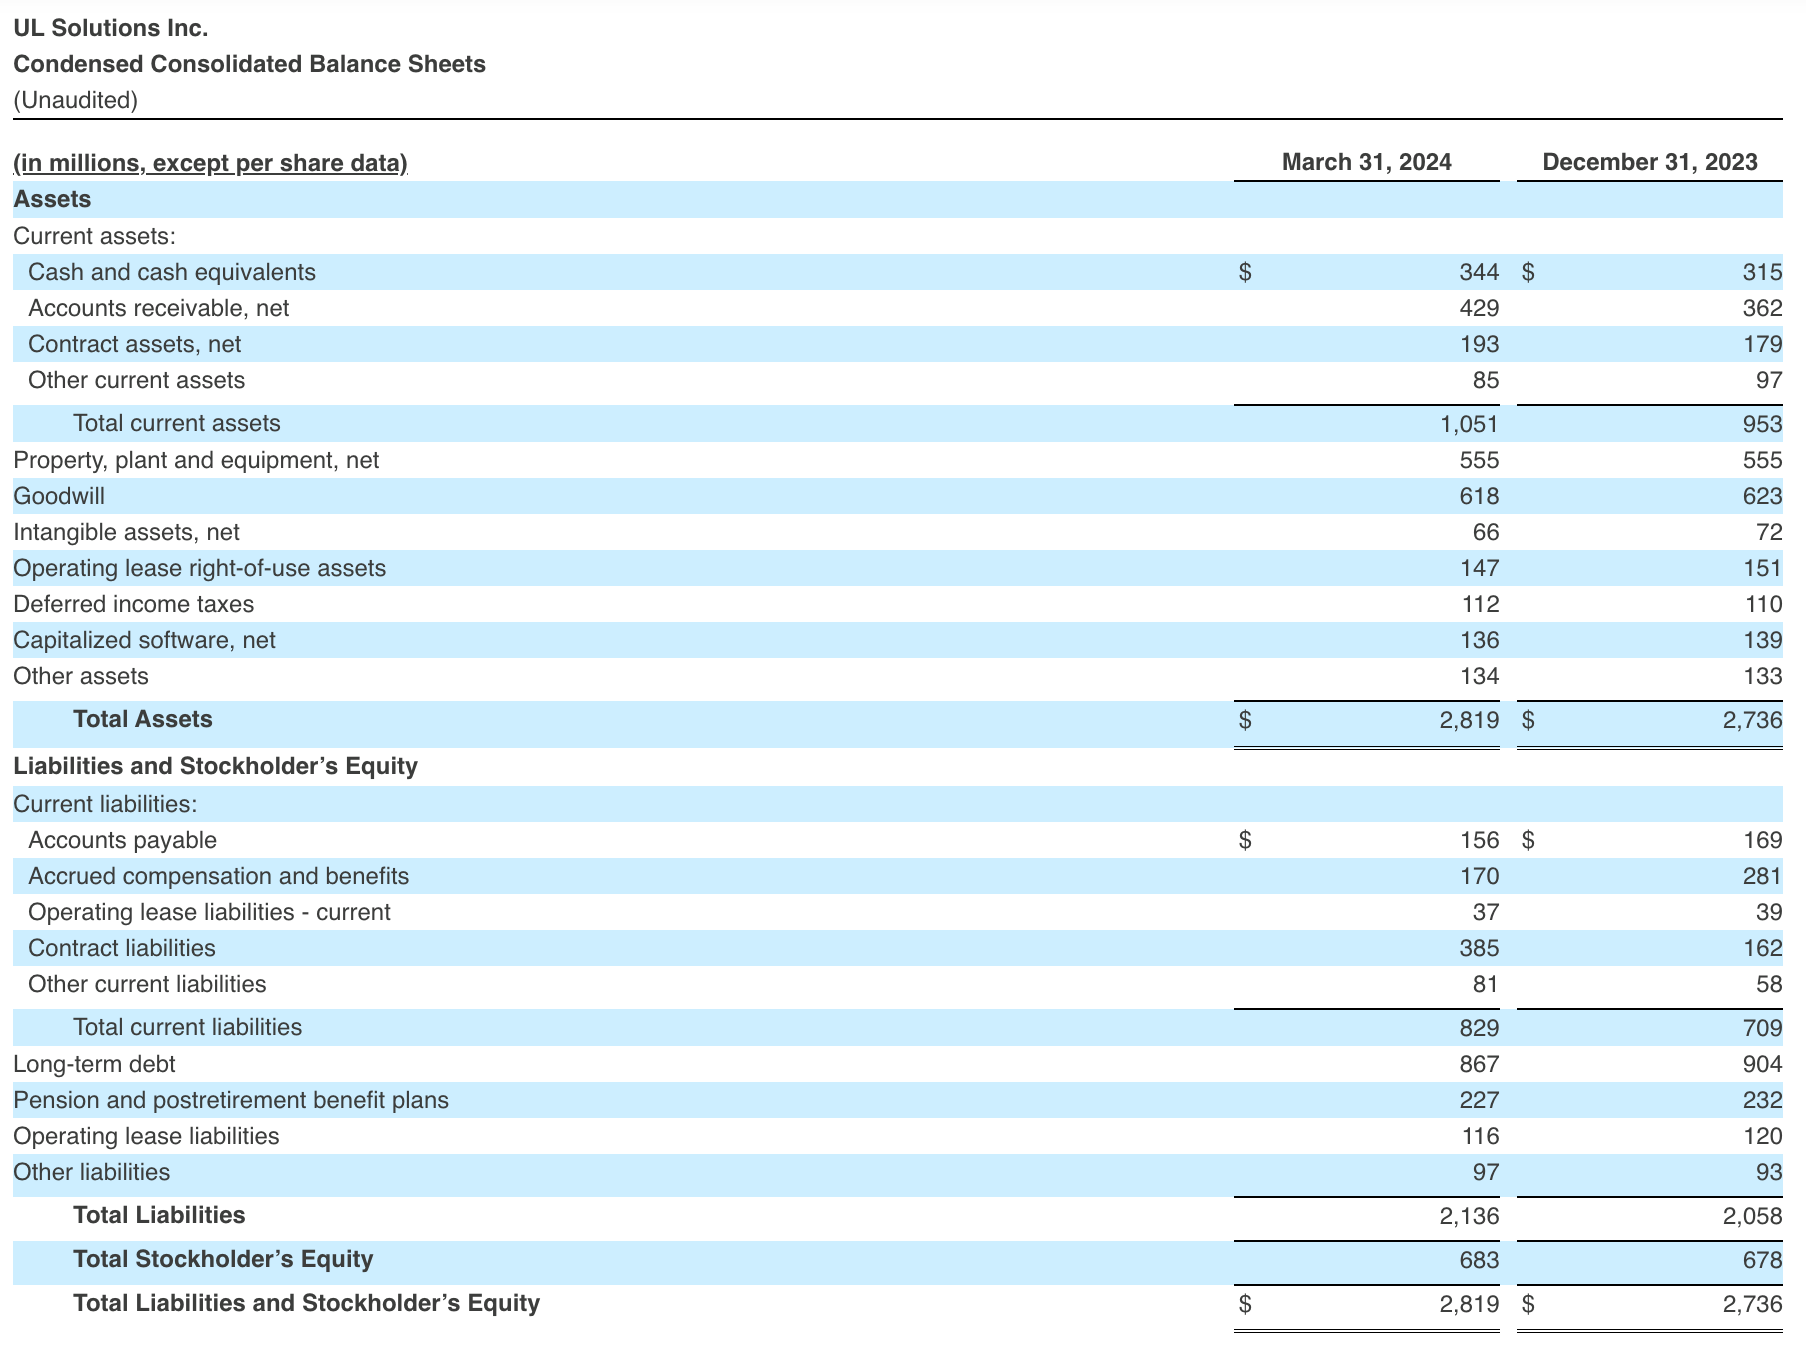
Task: Select 'Other current liabilities' row label
Action: [x=147, y=984]
